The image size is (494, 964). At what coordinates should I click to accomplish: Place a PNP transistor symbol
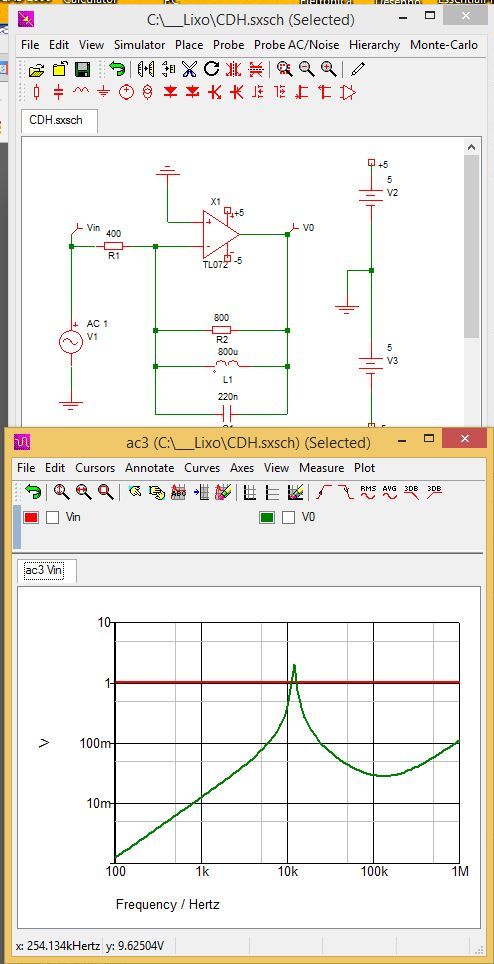pos(237,93)
